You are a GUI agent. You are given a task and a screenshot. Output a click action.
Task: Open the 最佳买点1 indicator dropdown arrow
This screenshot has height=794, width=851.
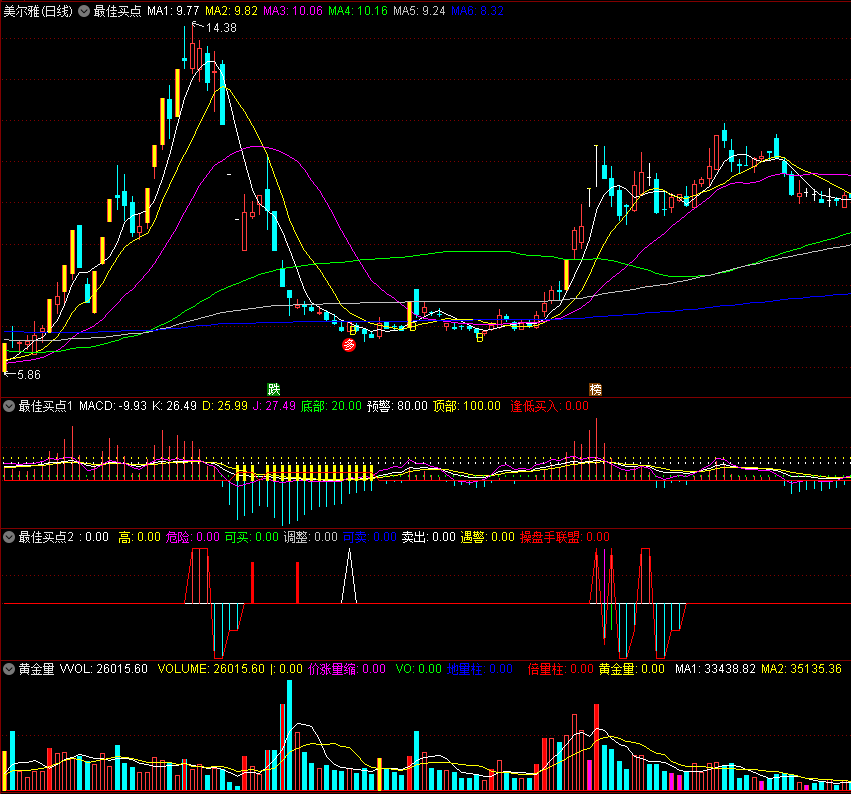pos(9,406)
